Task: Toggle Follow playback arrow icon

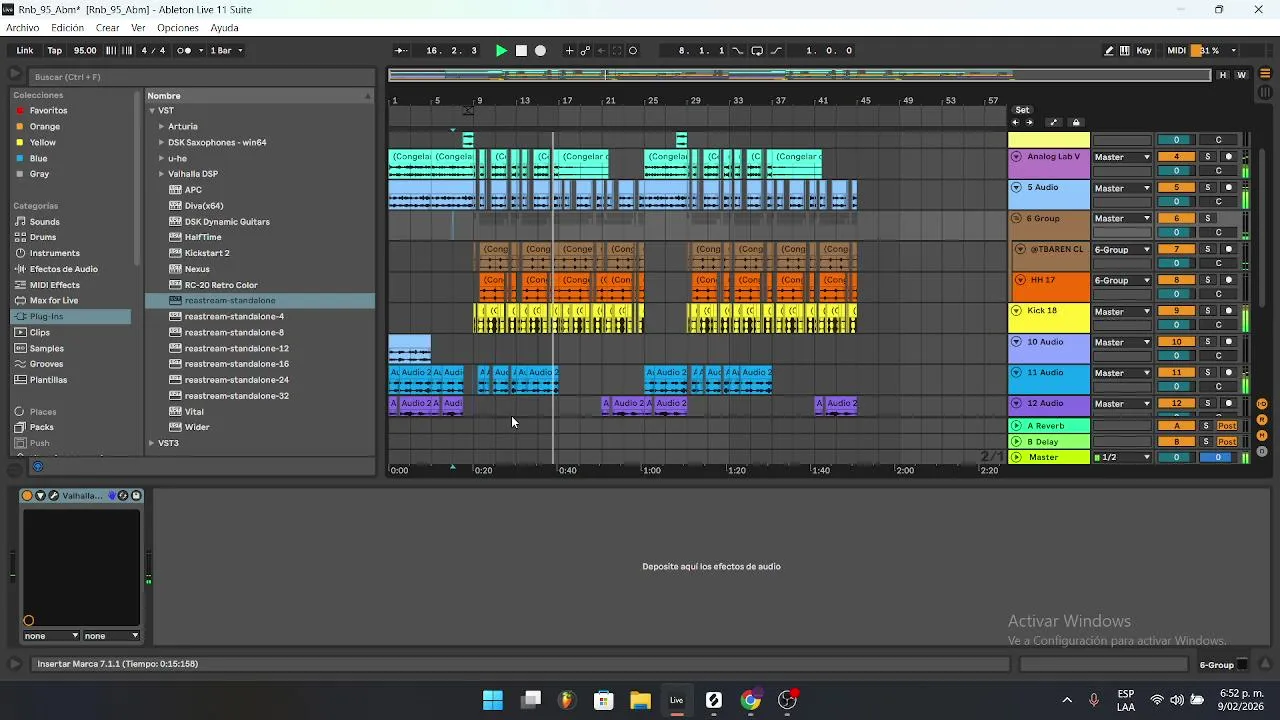Action: pyautogui.click(x=401, y=50)
